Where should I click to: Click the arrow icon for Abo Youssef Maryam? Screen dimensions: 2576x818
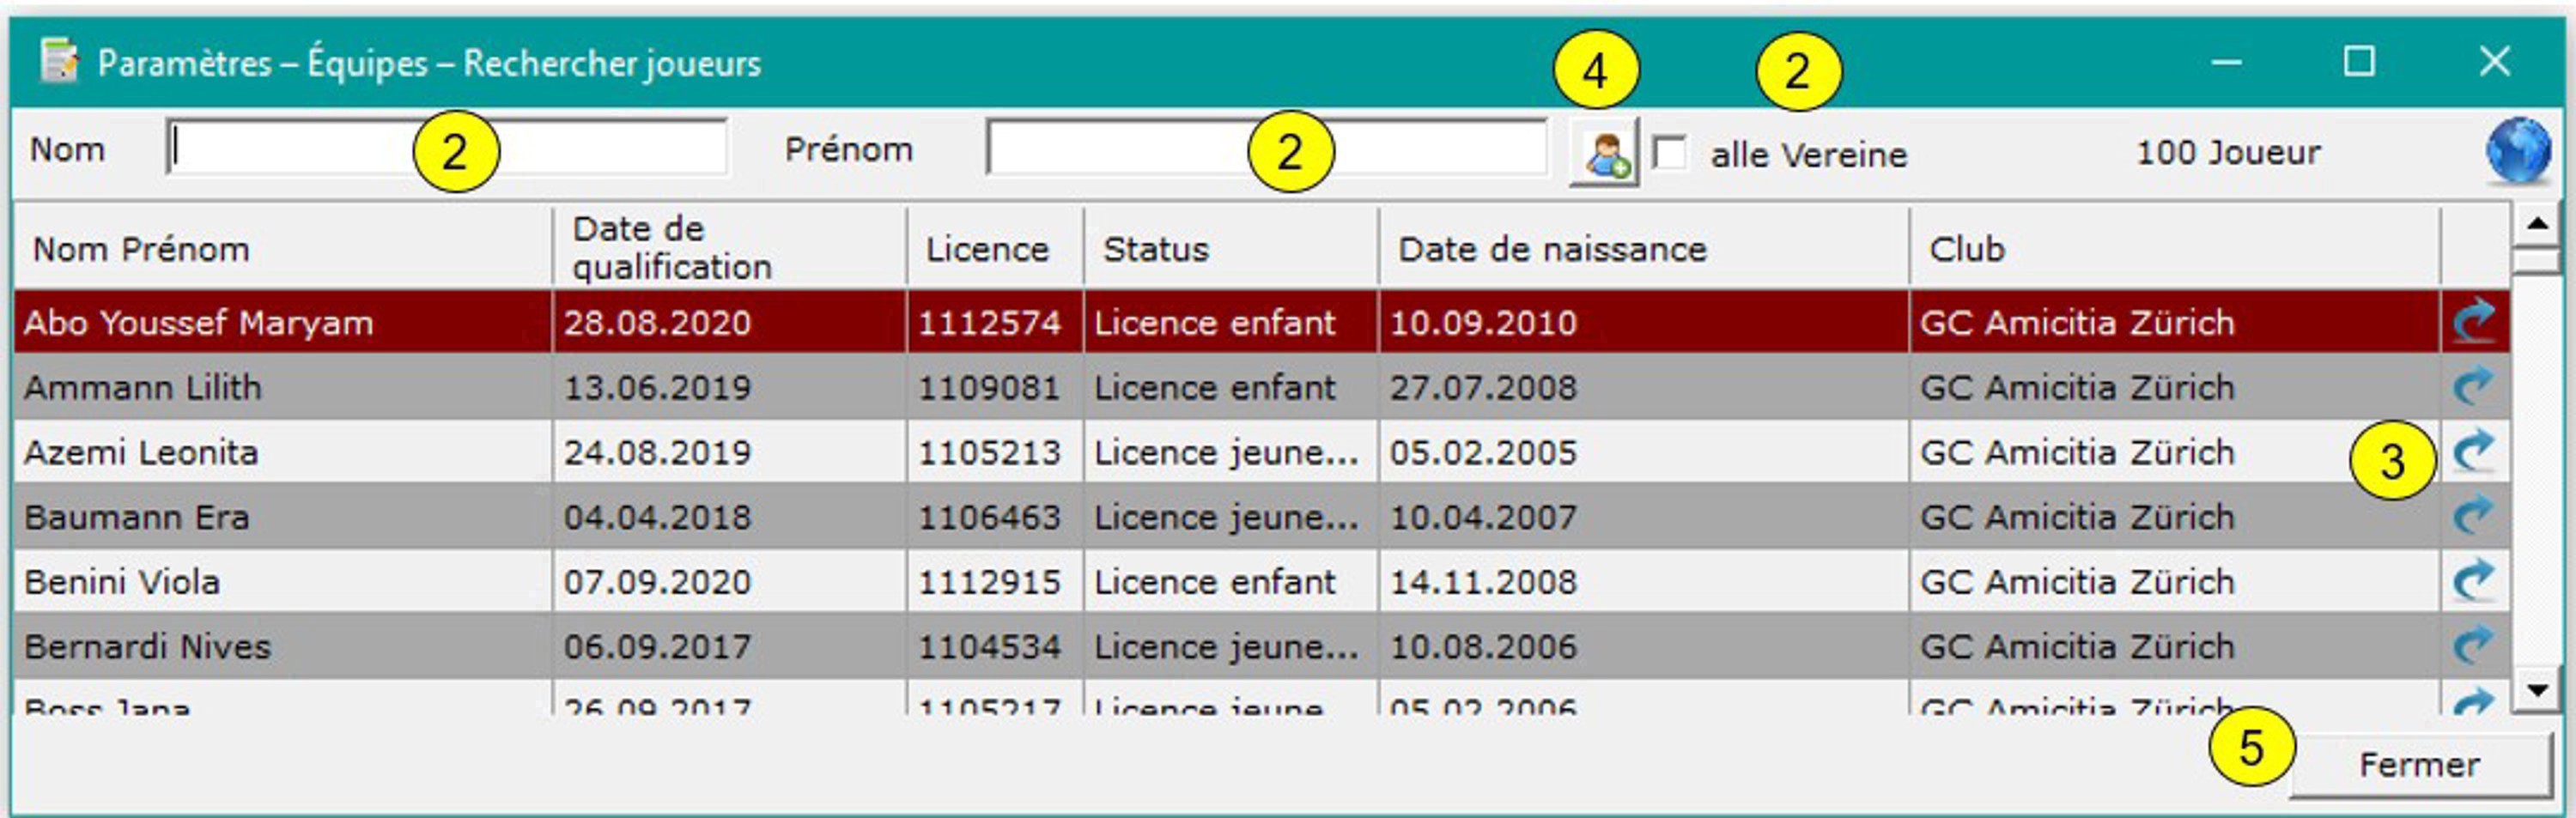[x=2474, y=321]
